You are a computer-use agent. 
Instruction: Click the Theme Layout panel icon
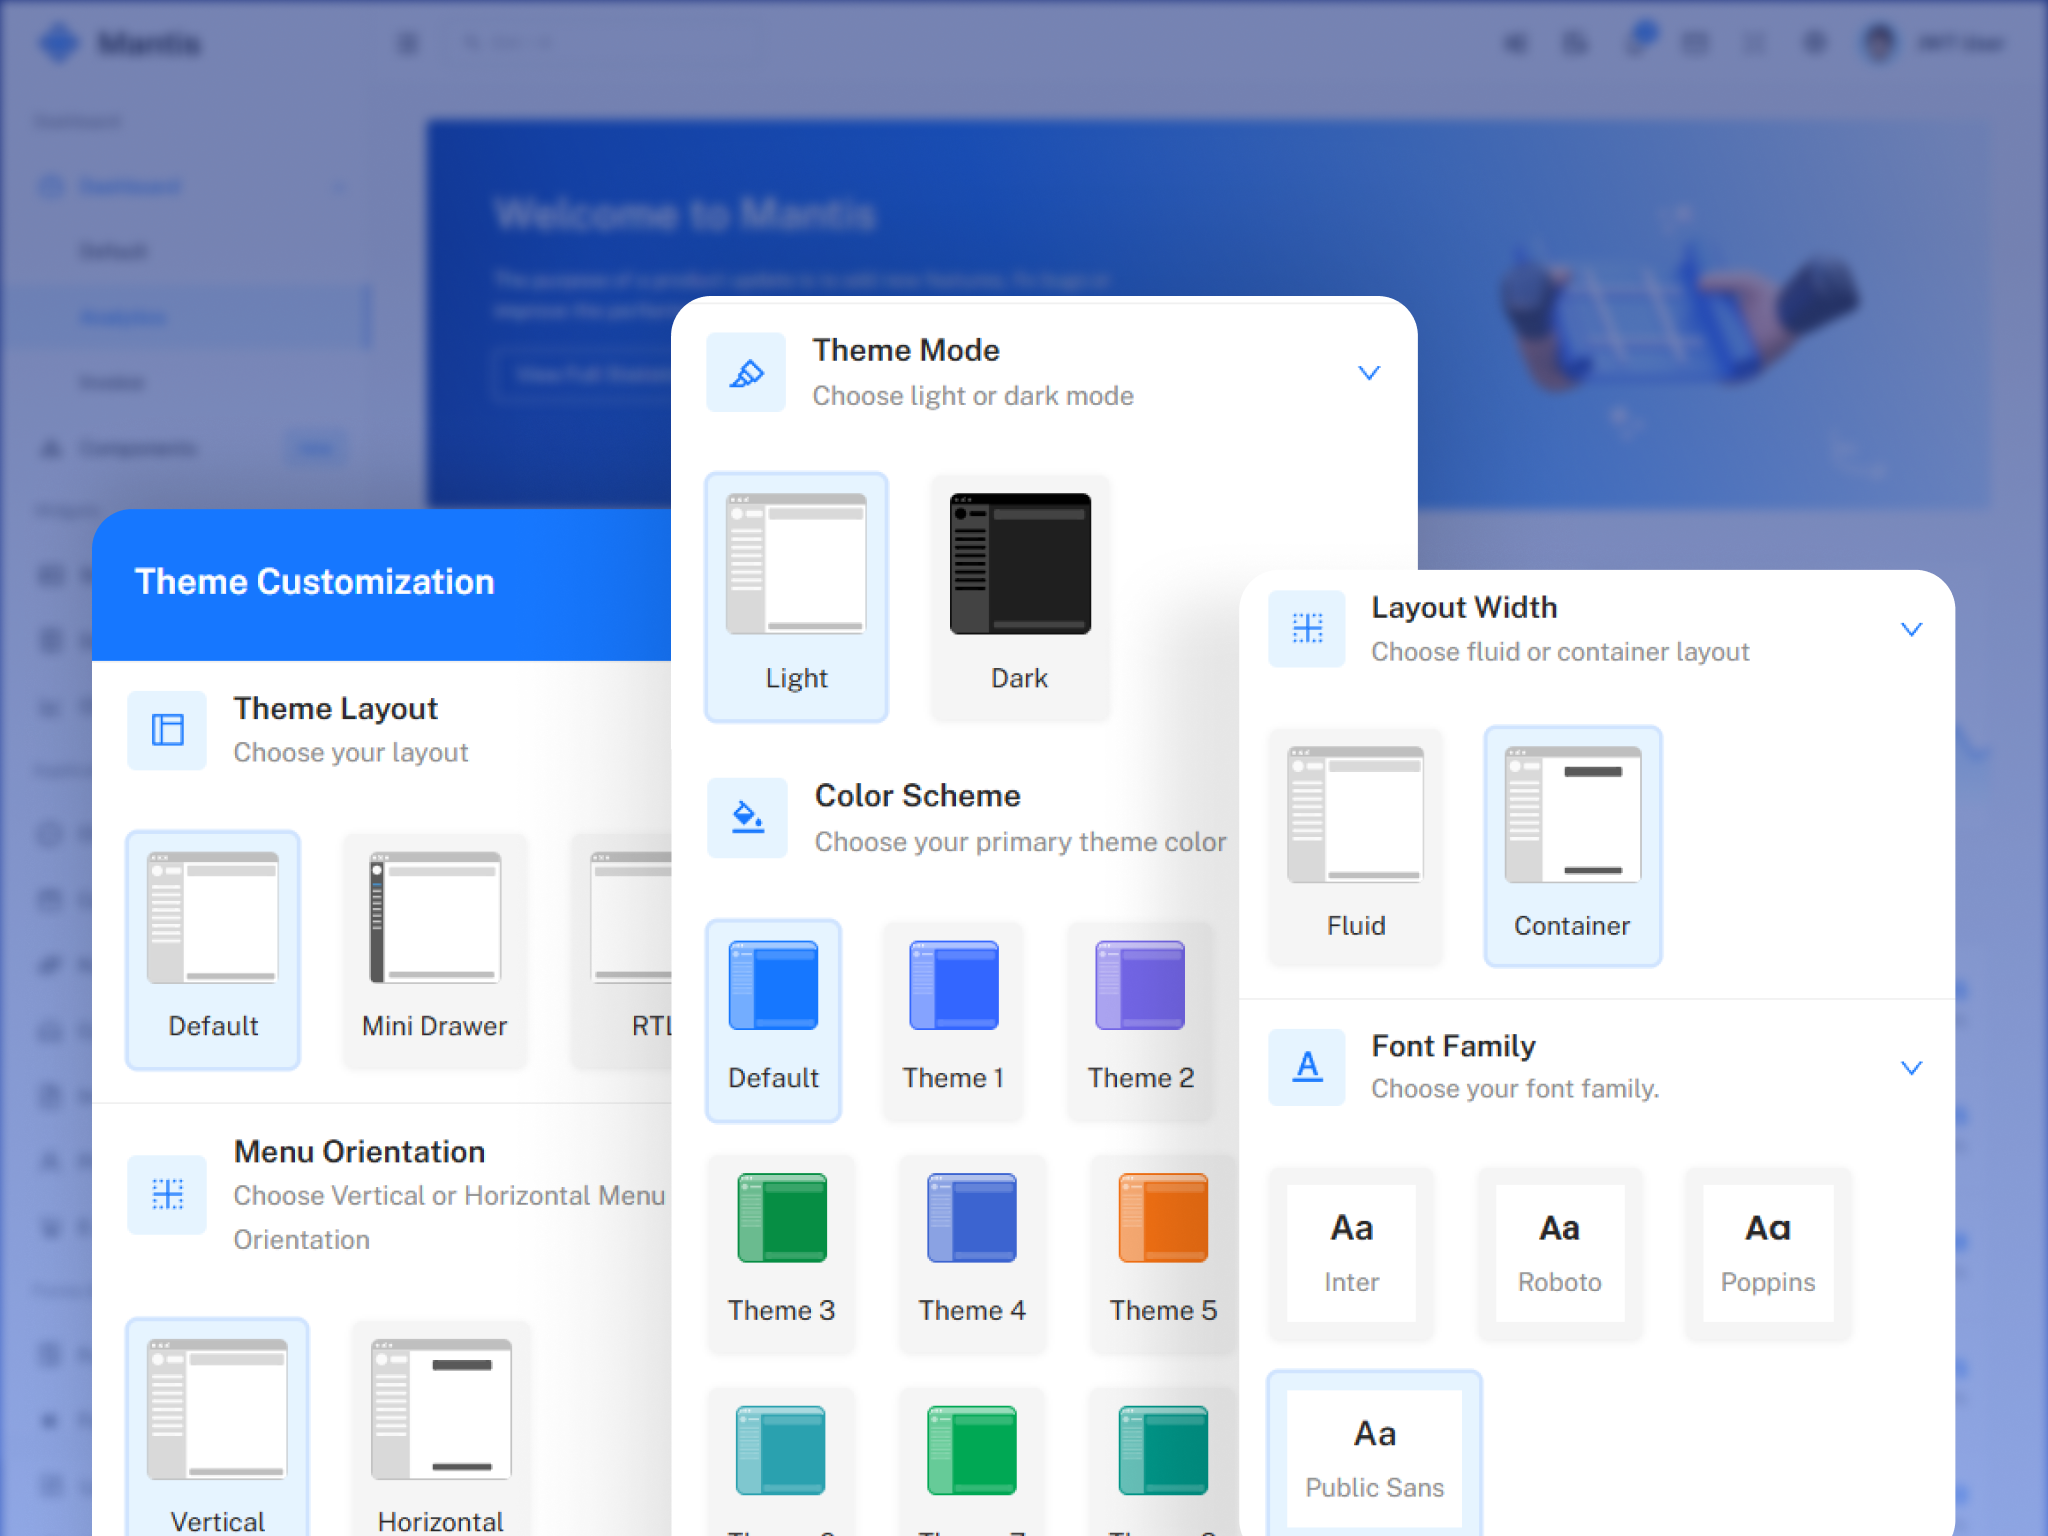coord(167,730)
